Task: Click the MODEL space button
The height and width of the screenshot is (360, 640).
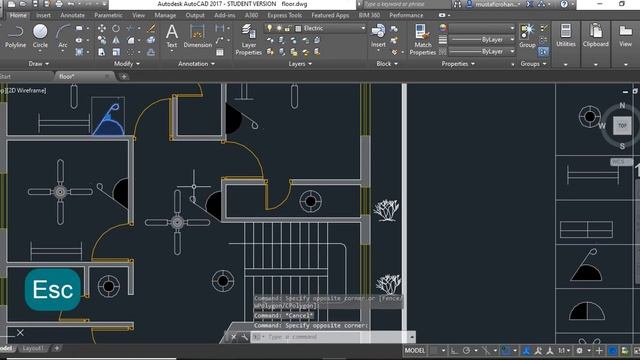Action: (x=415, y=351)
